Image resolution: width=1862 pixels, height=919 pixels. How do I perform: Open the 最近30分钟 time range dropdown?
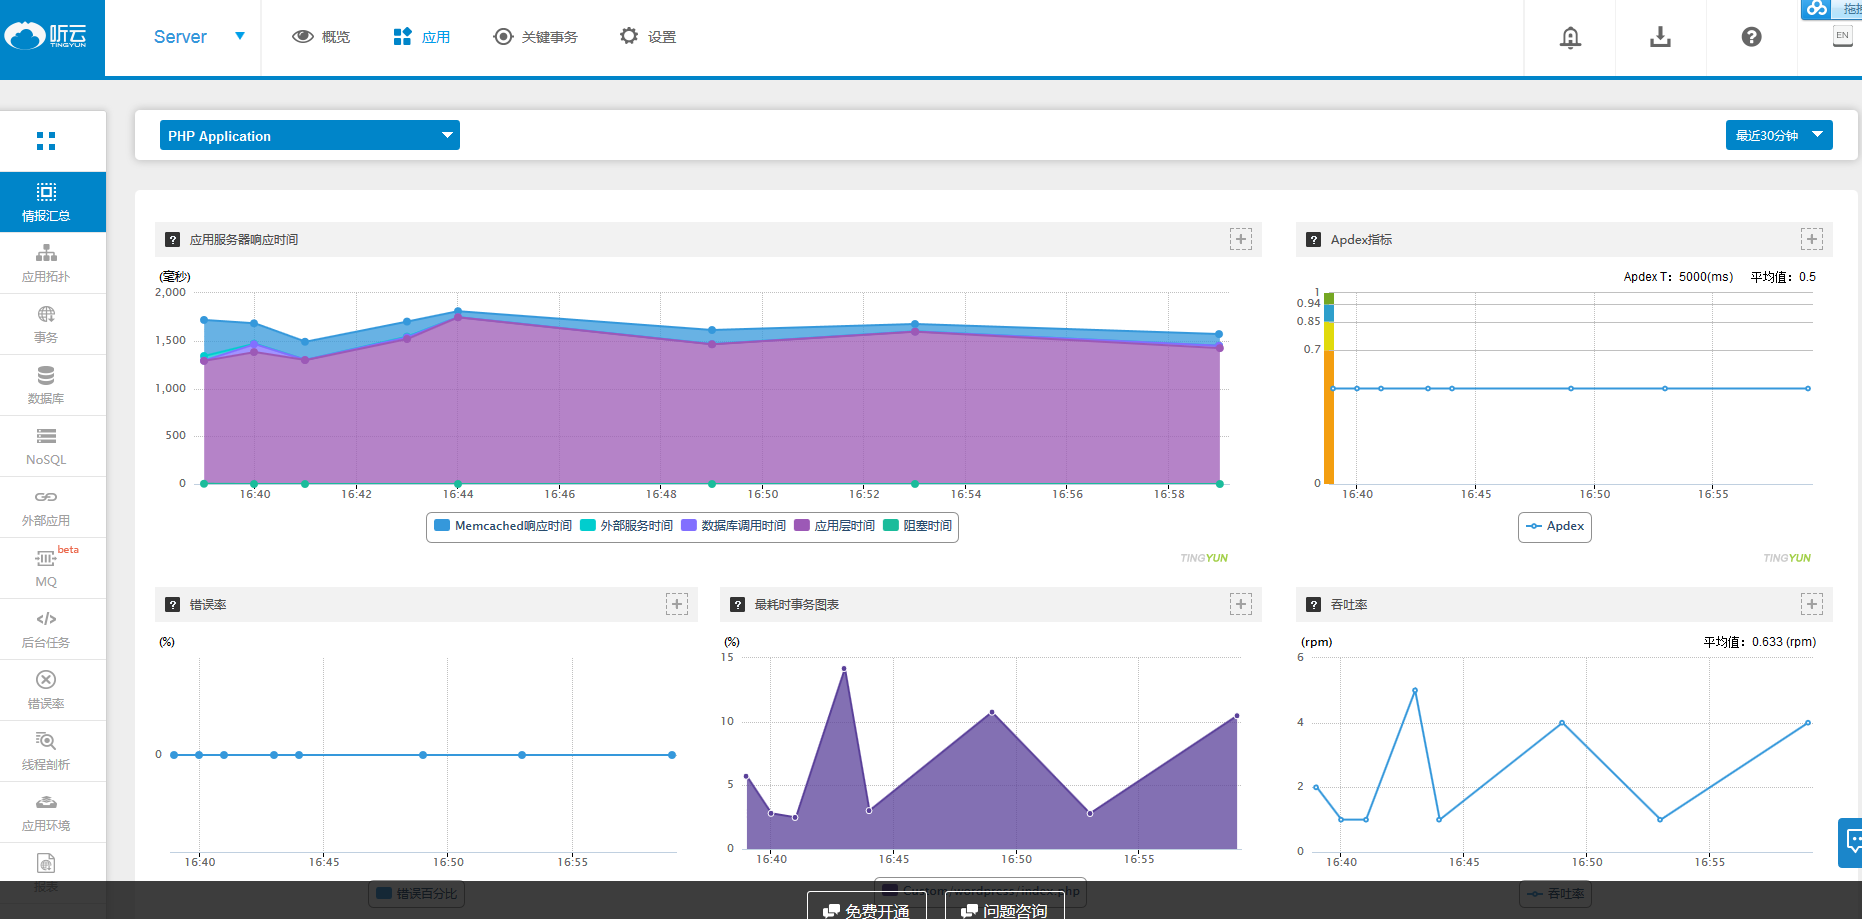click(1779, 135)
